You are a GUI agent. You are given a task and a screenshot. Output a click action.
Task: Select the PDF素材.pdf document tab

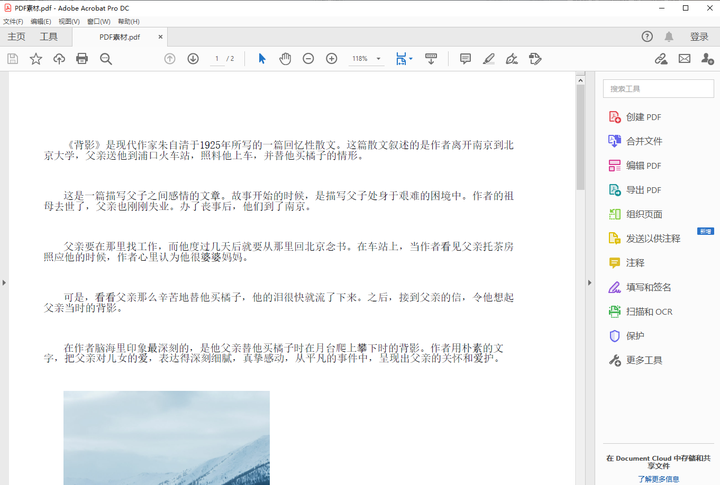(120, 37)
